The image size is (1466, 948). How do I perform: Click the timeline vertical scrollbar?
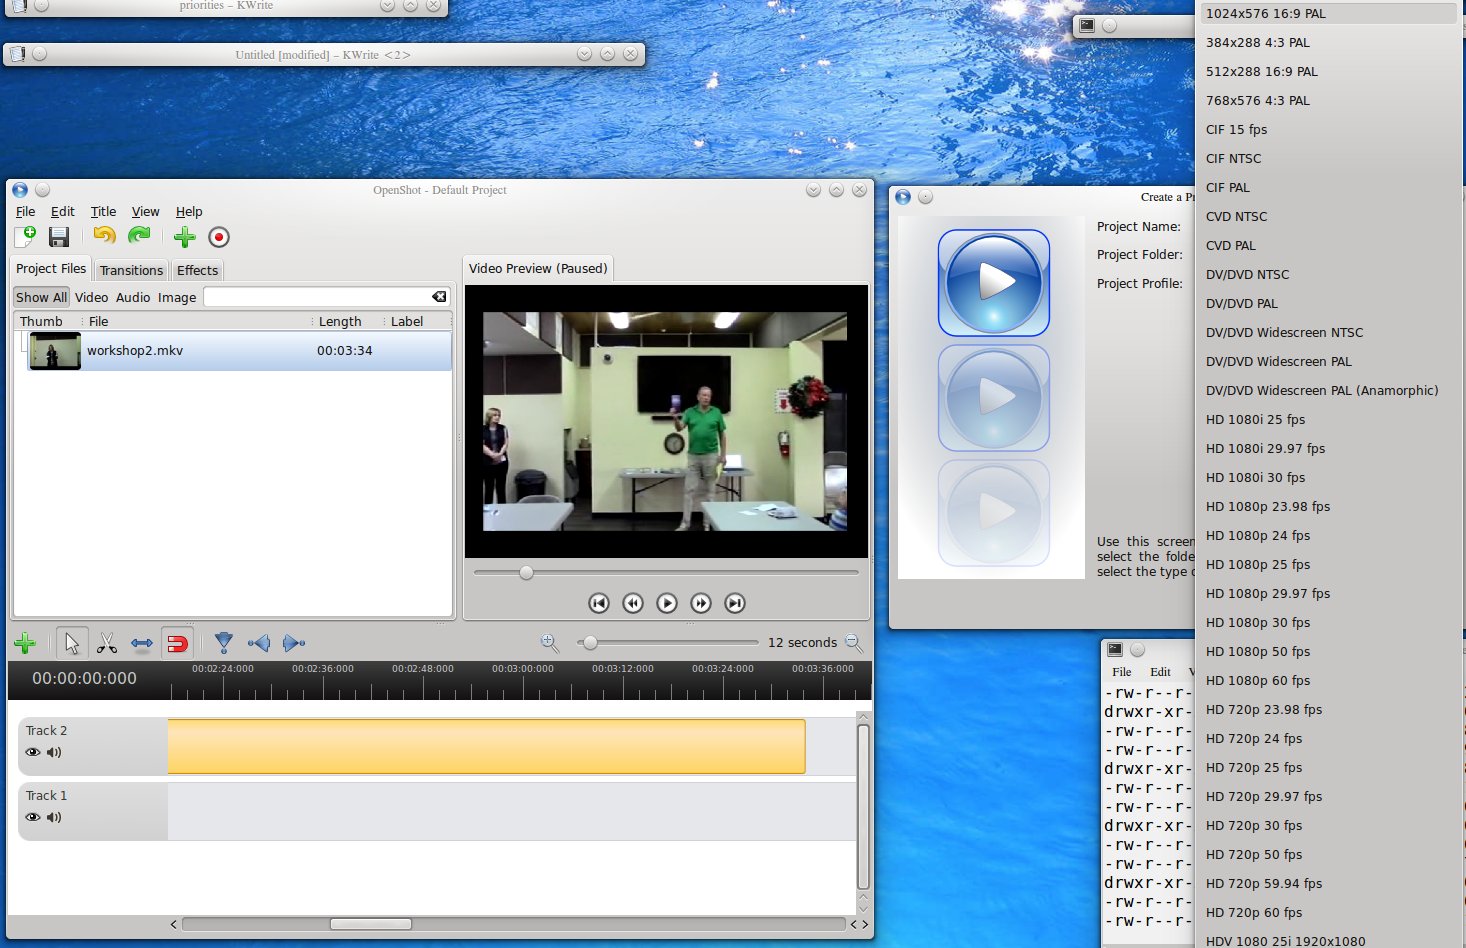[863, 807]
